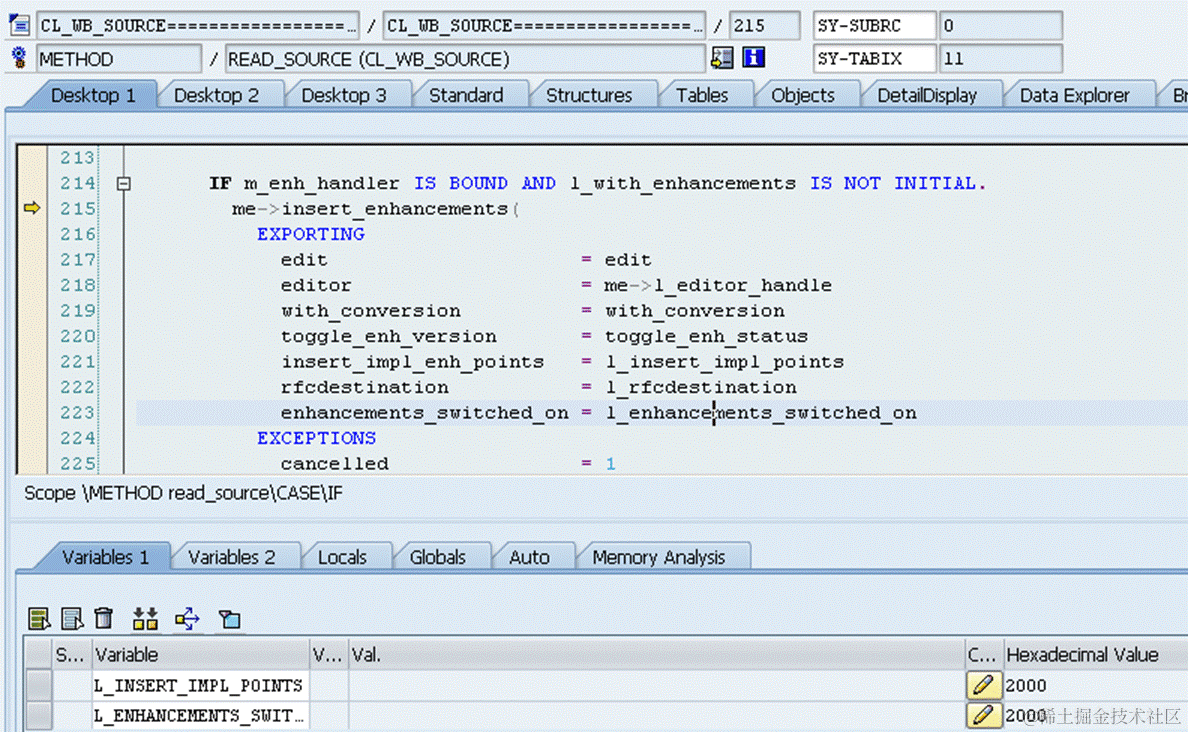1188x732 pixels.
Task: Click the SY-SUBRC field
Action: point(874,26)
